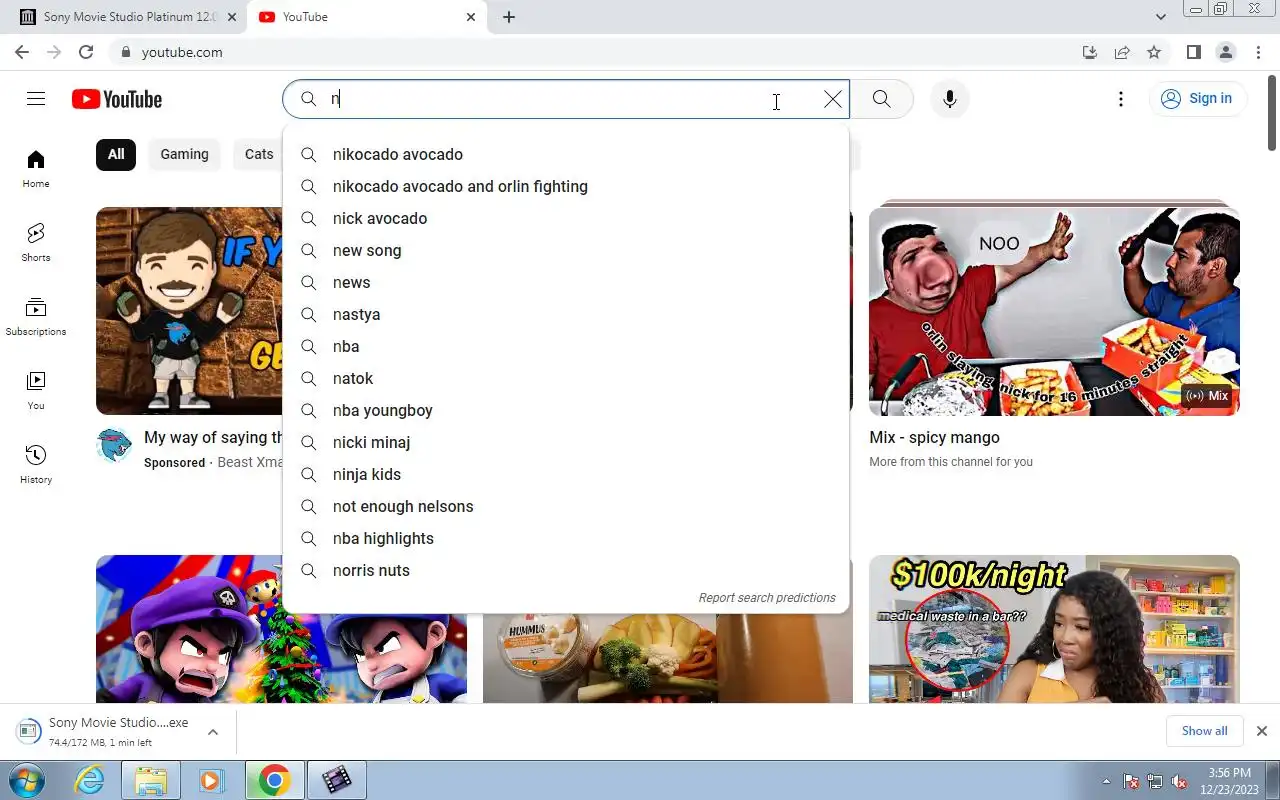Bookmark this page with the star icon
The width and height of the screenshot is (1280, 800).
[1154, 52]
